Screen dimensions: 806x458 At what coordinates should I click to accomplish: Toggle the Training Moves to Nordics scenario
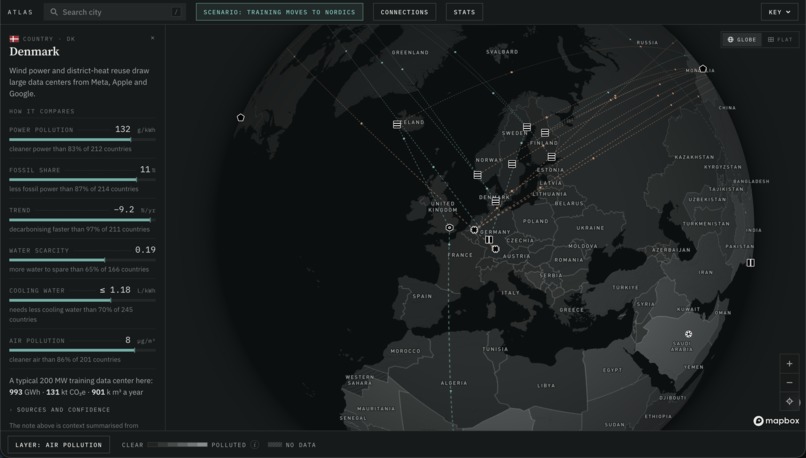[279, 12]
